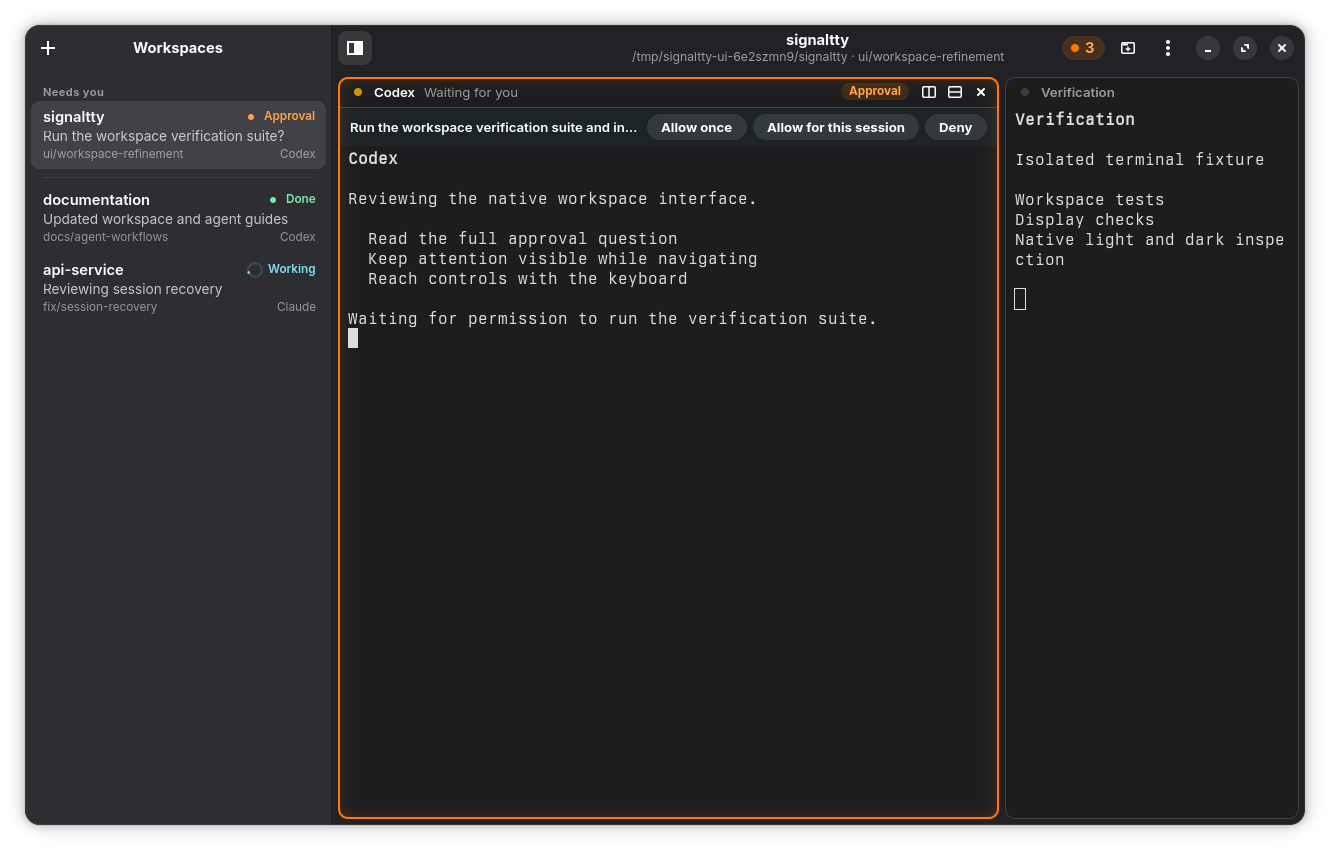
Task: Toggle the sidebar panel visibility
Action: [x=355, y=48]
